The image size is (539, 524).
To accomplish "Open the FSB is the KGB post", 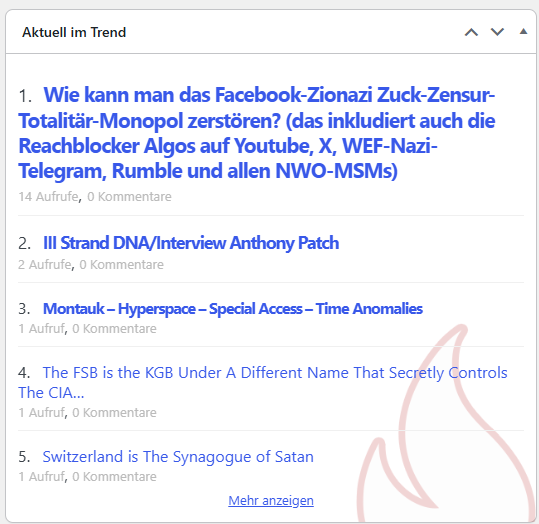I will pos(263,383).
